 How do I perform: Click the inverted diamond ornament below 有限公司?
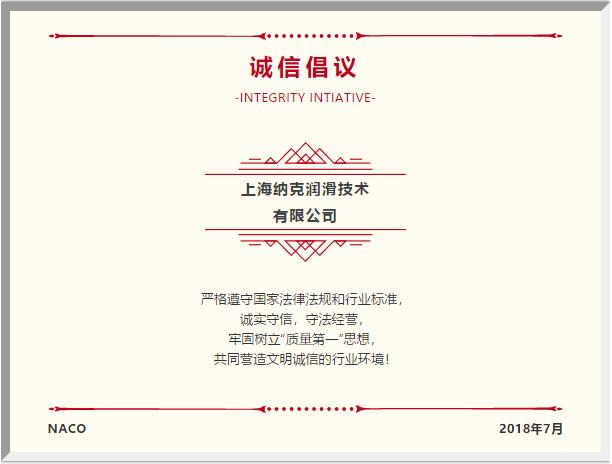coord(305,246)
